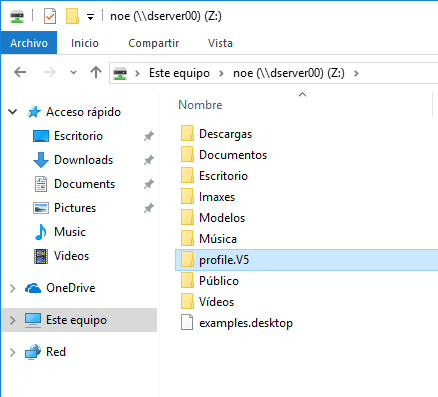Click the examples.desktop file icon
438x397 pixels.
[187, 322]
